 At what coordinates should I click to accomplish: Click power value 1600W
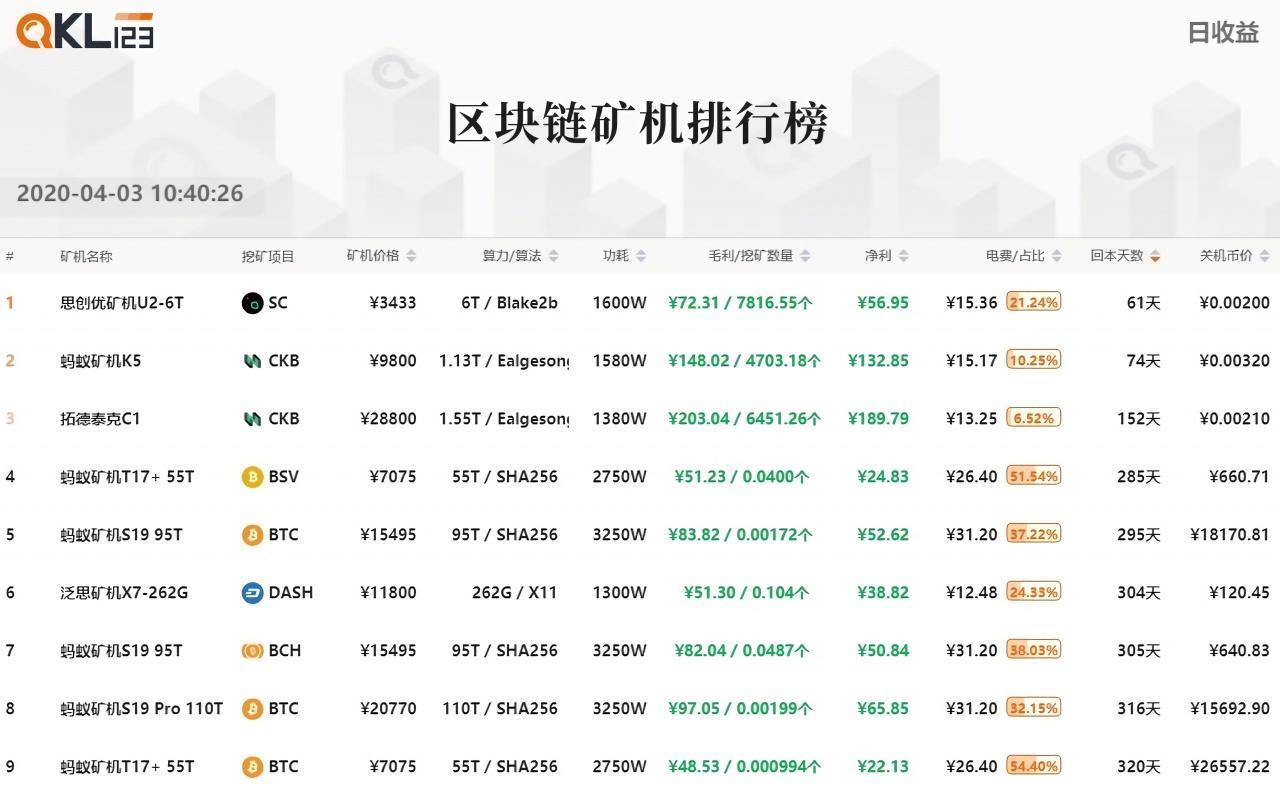[619, 303]
